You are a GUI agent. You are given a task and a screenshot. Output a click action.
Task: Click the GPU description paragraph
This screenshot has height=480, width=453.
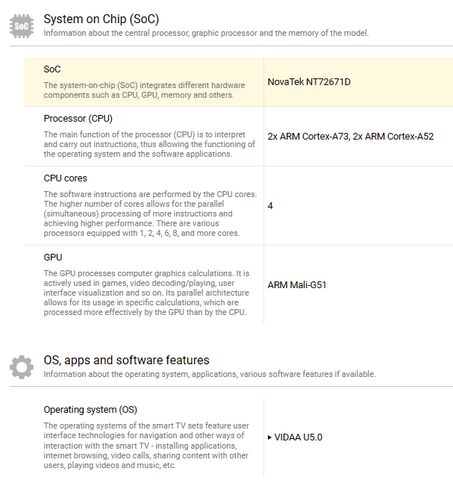tap(146, 293)
